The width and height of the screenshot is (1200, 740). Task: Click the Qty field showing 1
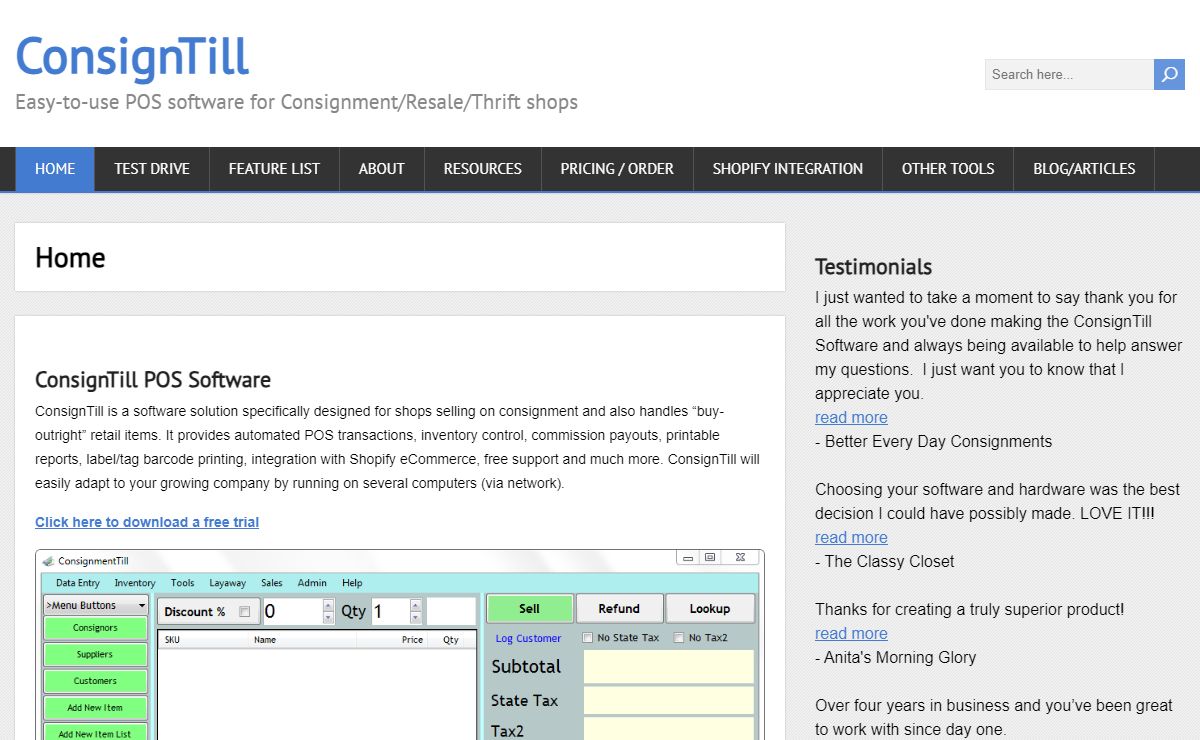[x=390, y=611]
